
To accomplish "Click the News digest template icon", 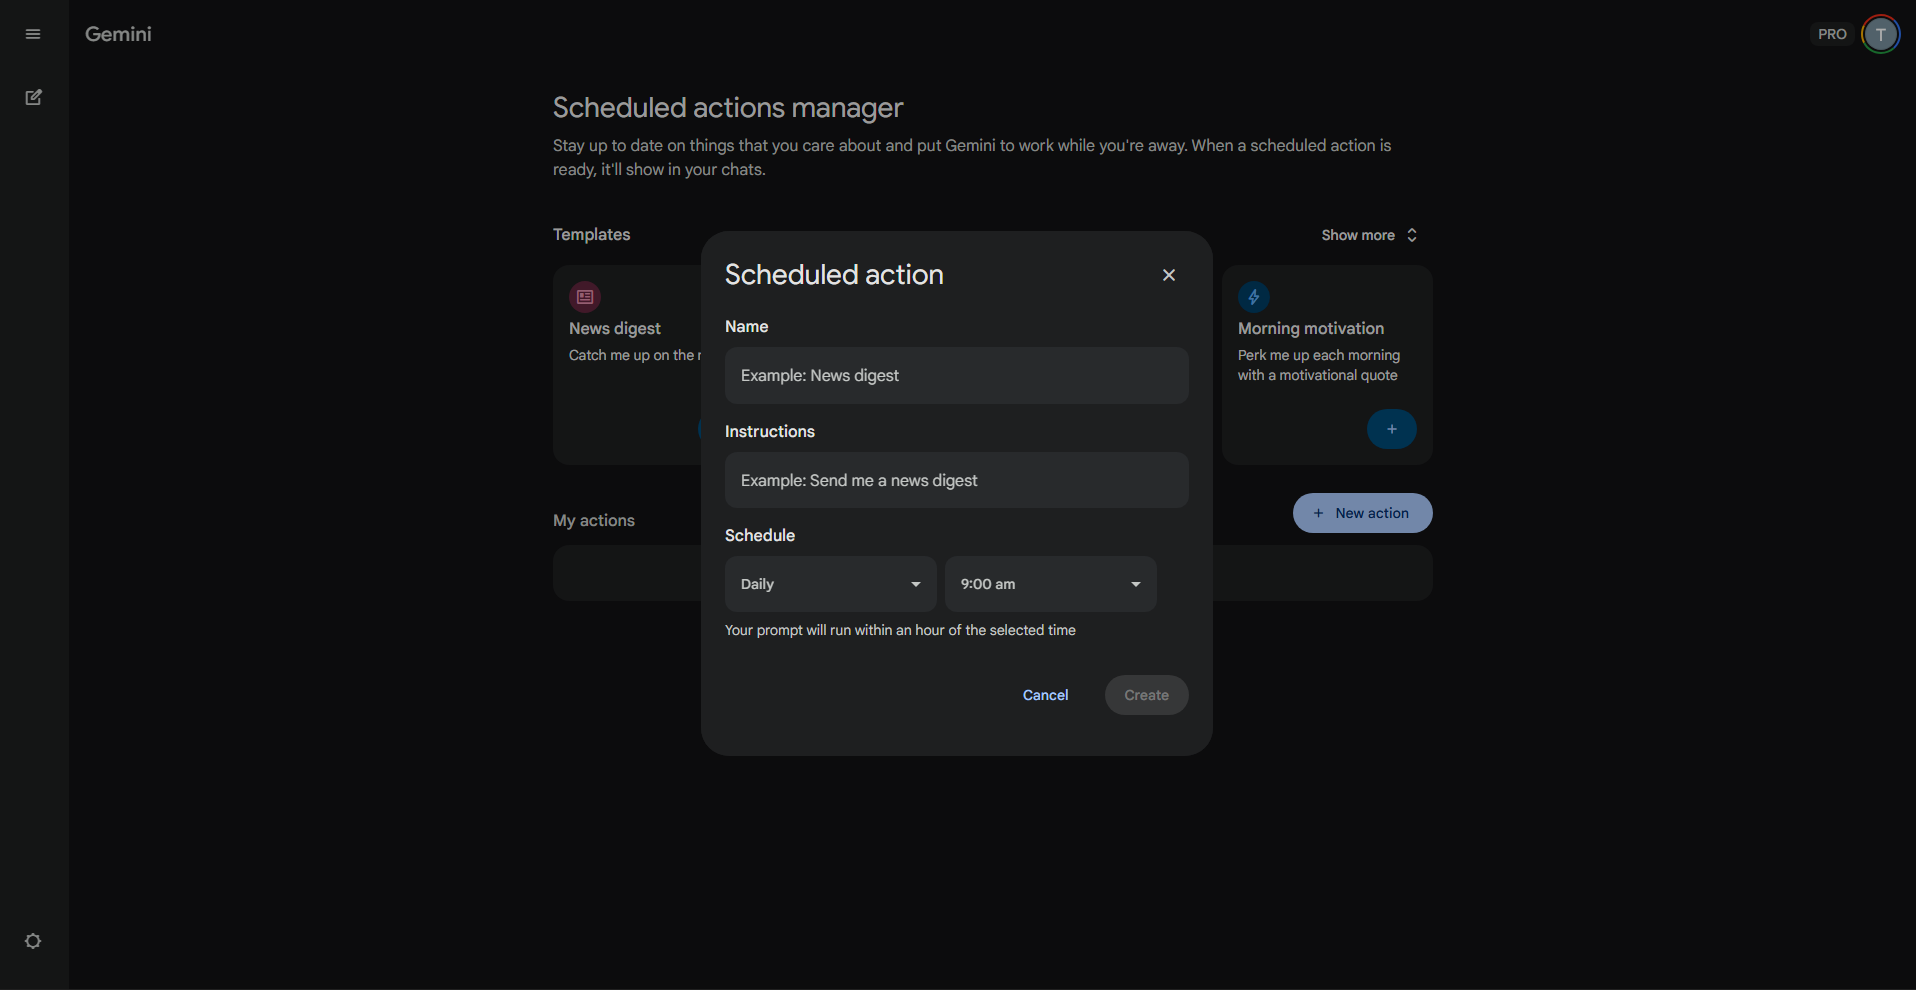I will 585,297.
